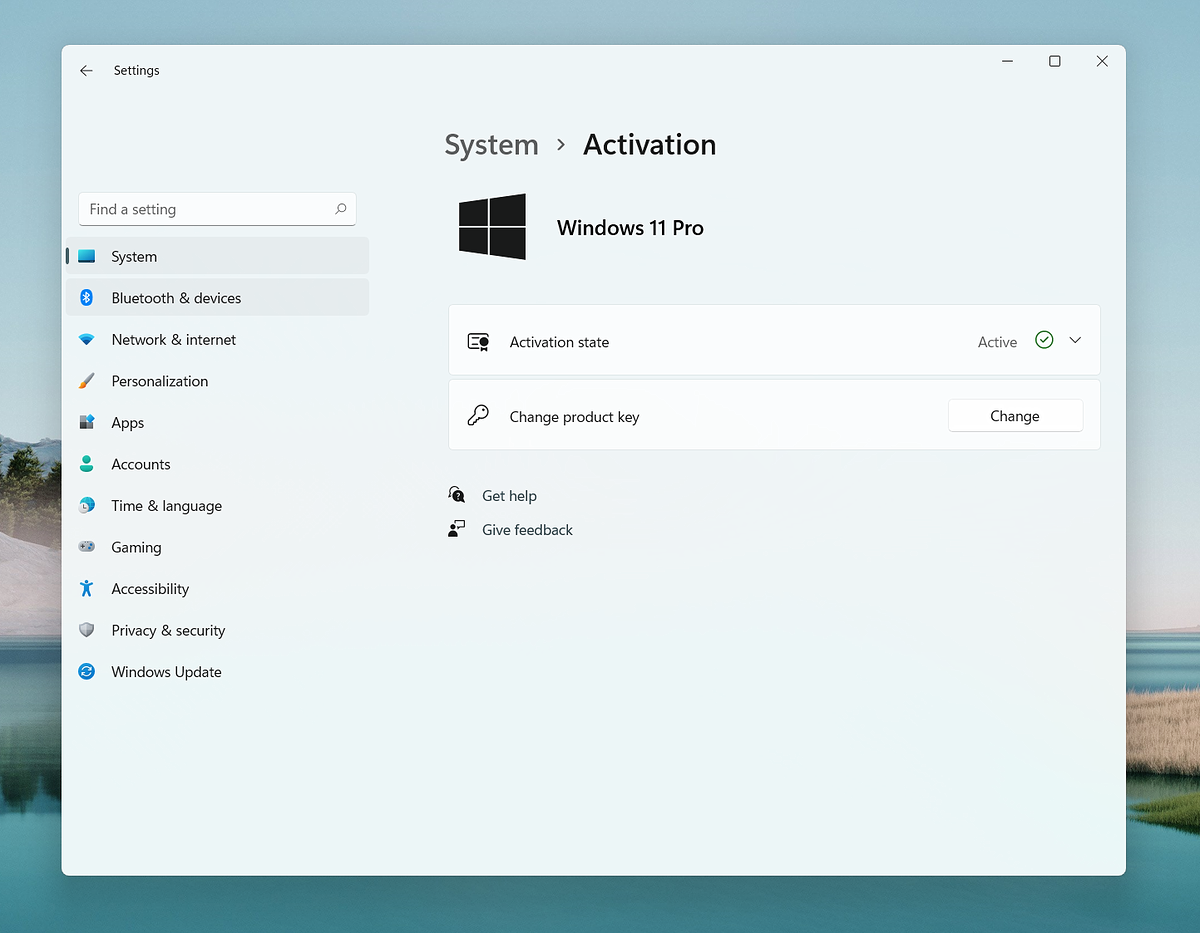
Task: Open Accessibility settings
Action: 217,589
